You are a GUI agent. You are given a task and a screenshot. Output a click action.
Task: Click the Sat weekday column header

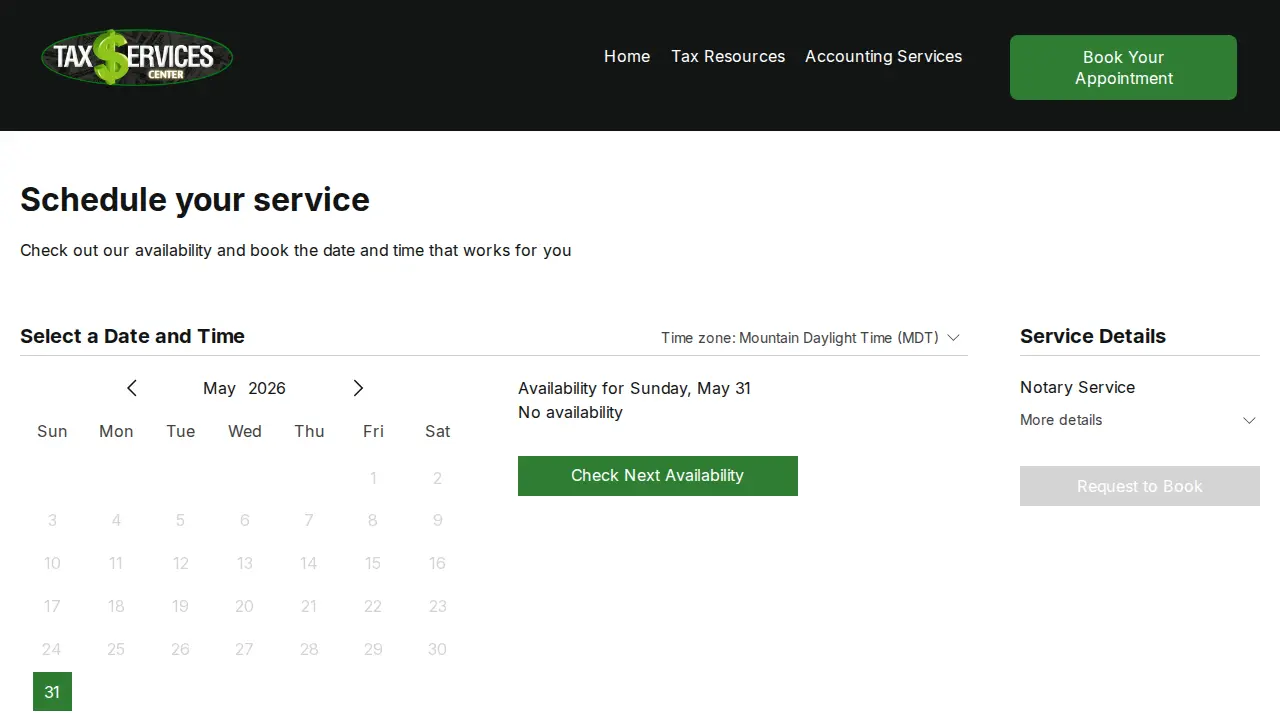[437, 431]
